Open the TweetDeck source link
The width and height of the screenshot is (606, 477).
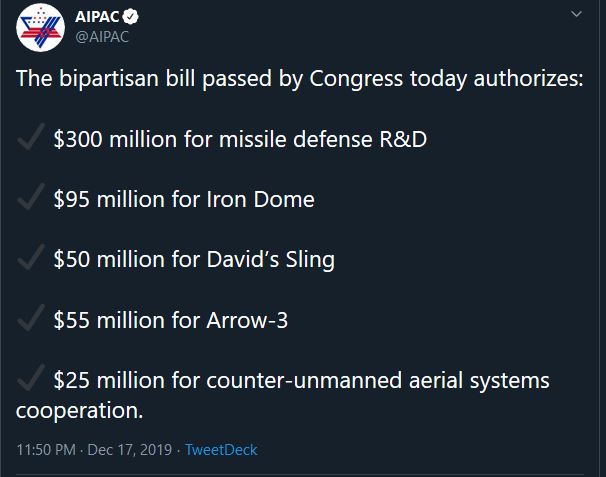221,450
